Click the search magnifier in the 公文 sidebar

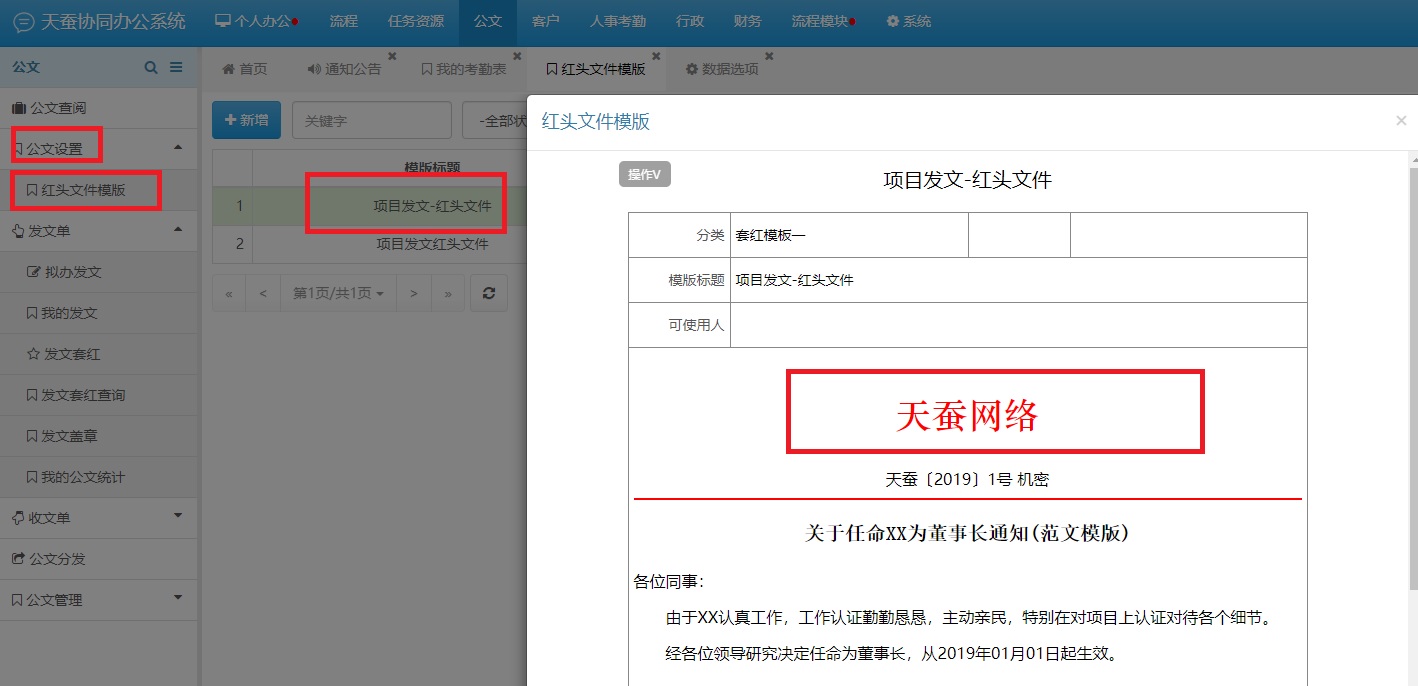pyautogui.click(x=150, y=66)
